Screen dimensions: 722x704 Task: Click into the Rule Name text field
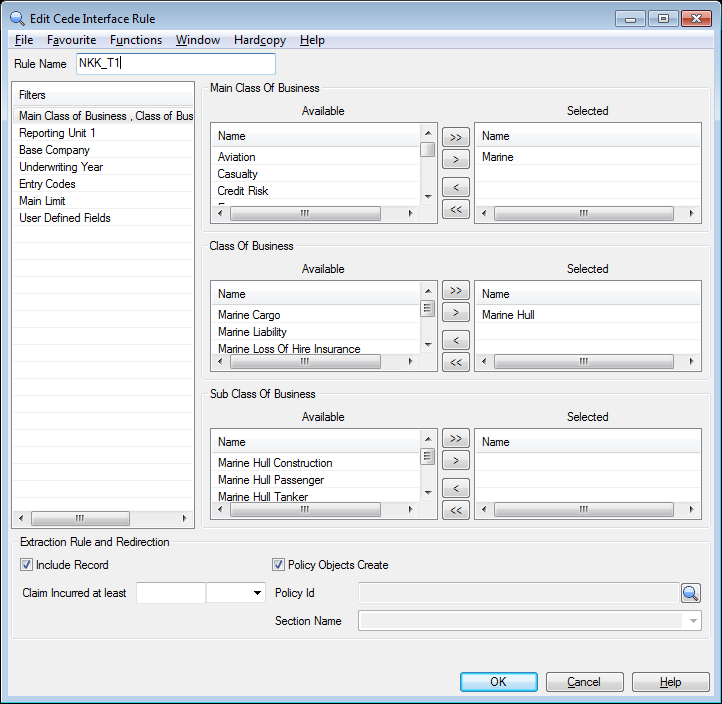click(x=175, y=64)
